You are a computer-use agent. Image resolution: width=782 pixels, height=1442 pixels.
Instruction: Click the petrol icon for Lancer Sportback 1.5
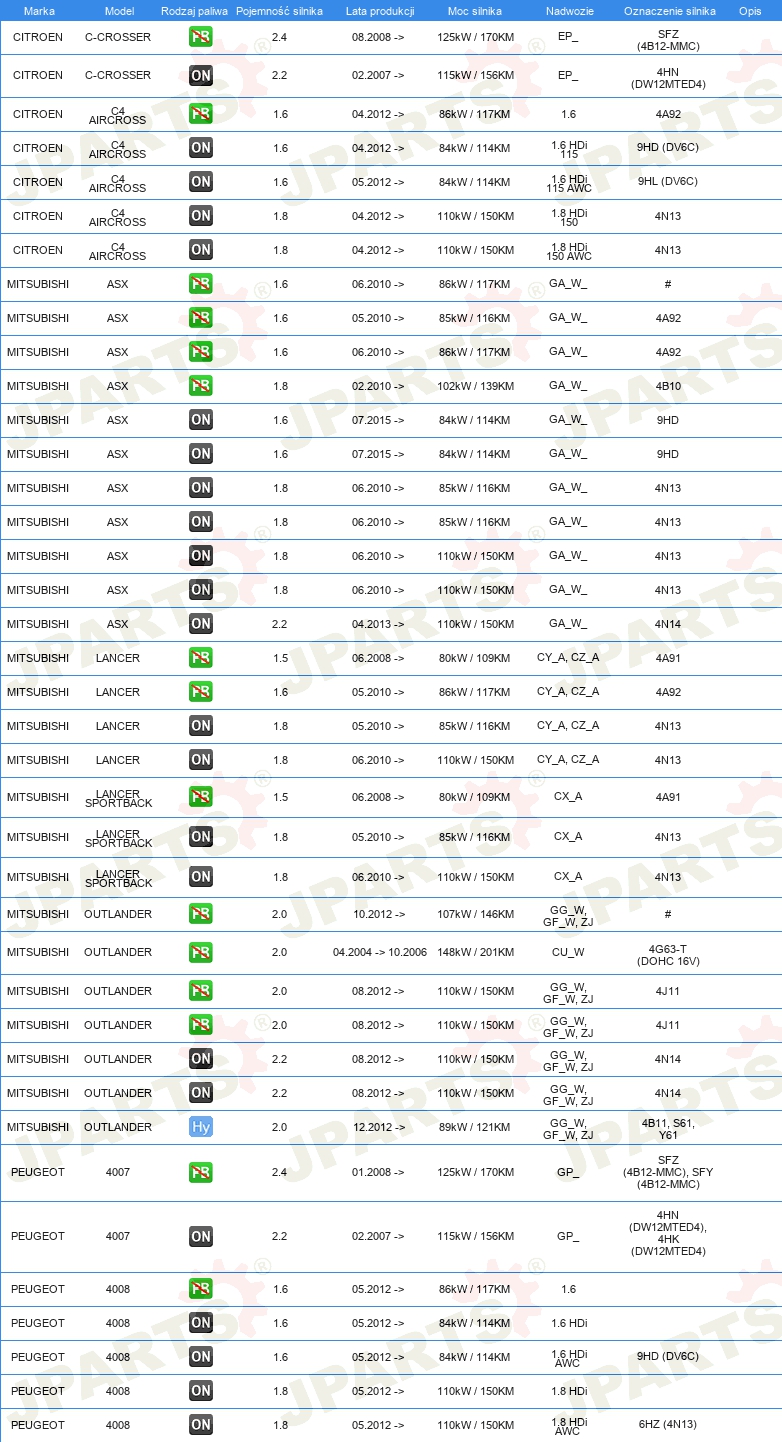[200, 797]
